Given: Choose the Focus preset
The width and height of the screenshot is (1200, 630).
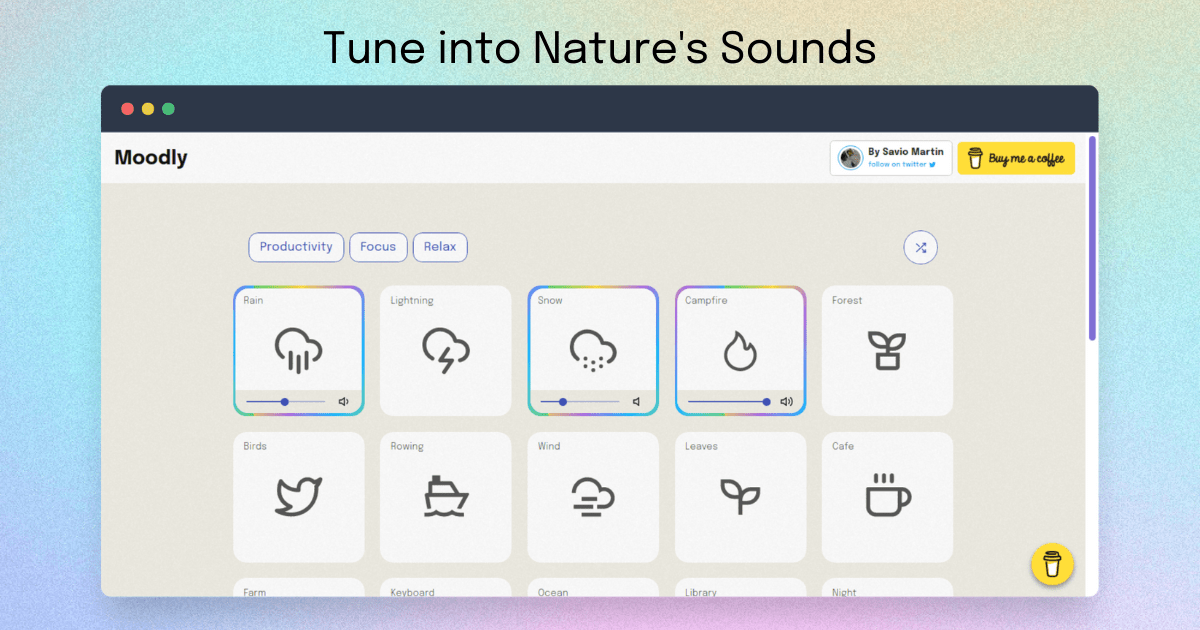Looking at the screenshot, I should click(x=378, y=247).
